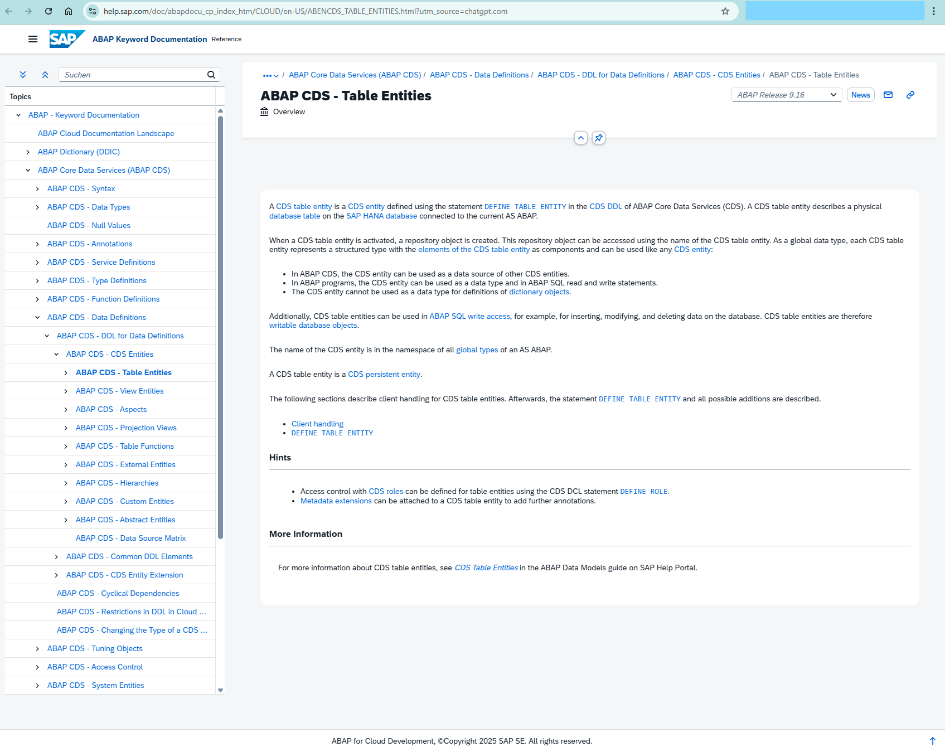Click the topics tree scrollbar thumb
Screen dimensions: 945x747
[221, 326]
